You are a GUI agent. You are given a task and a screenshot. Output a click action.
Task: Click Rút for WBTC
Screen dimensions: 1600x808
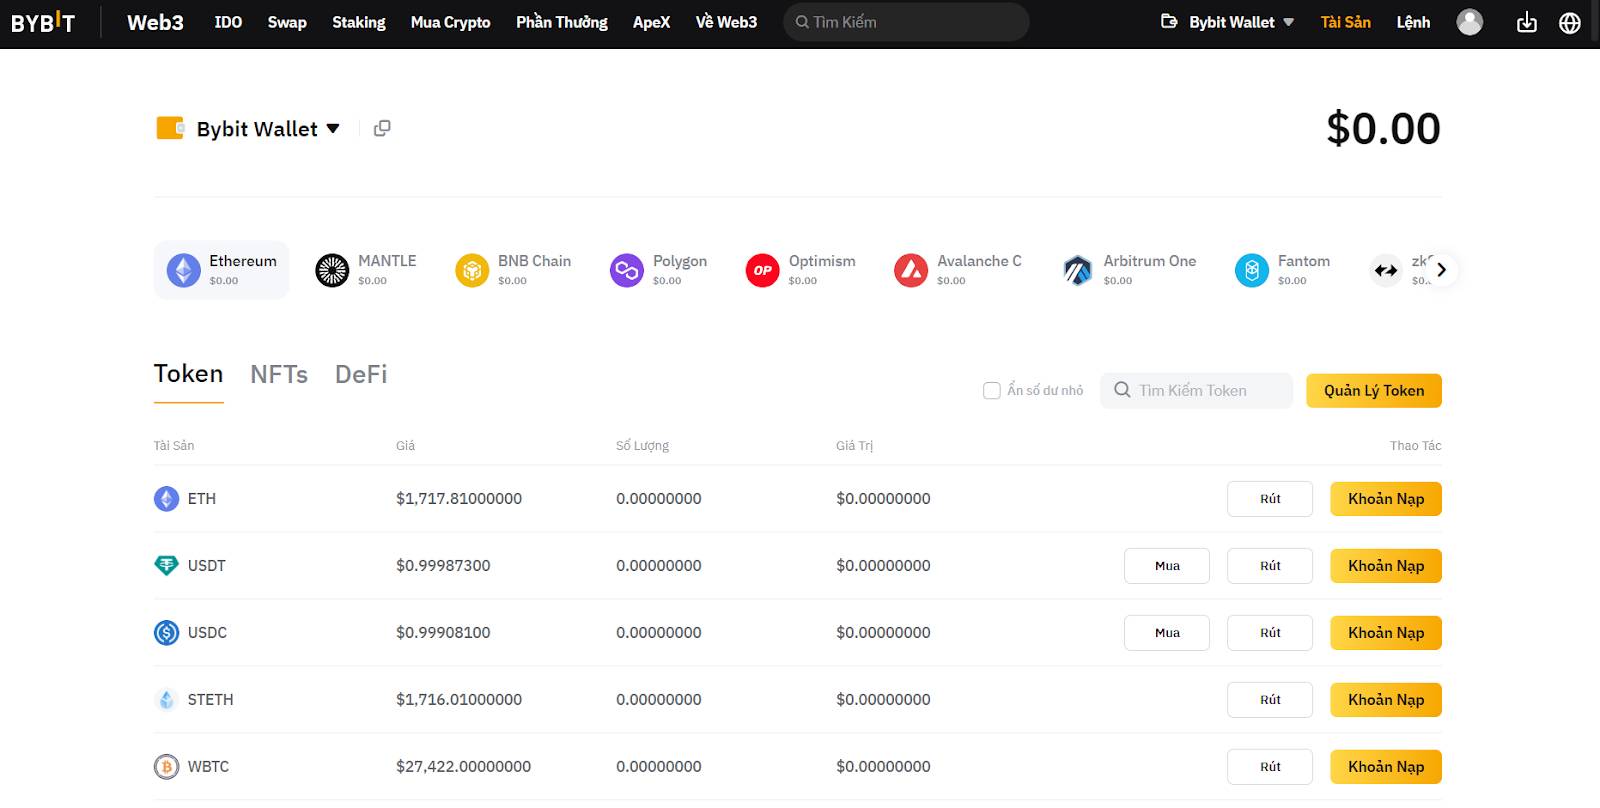coord(1270,767)
